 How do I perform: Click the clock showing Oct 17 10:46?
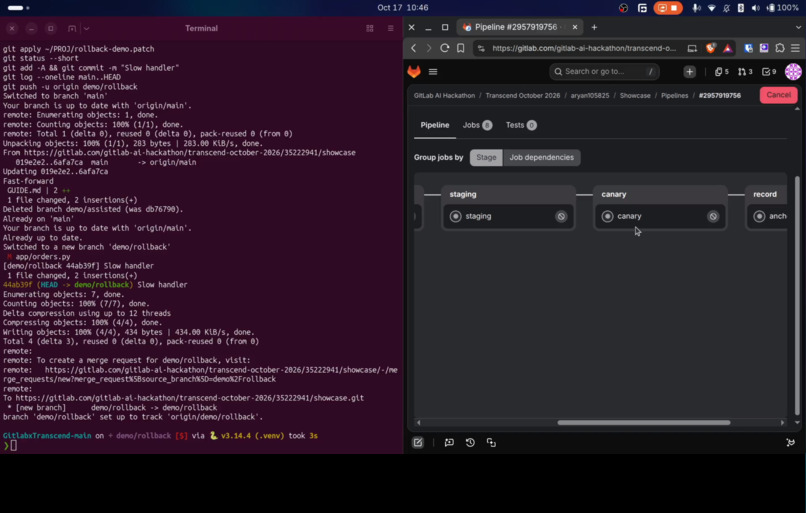click(402, 8)
